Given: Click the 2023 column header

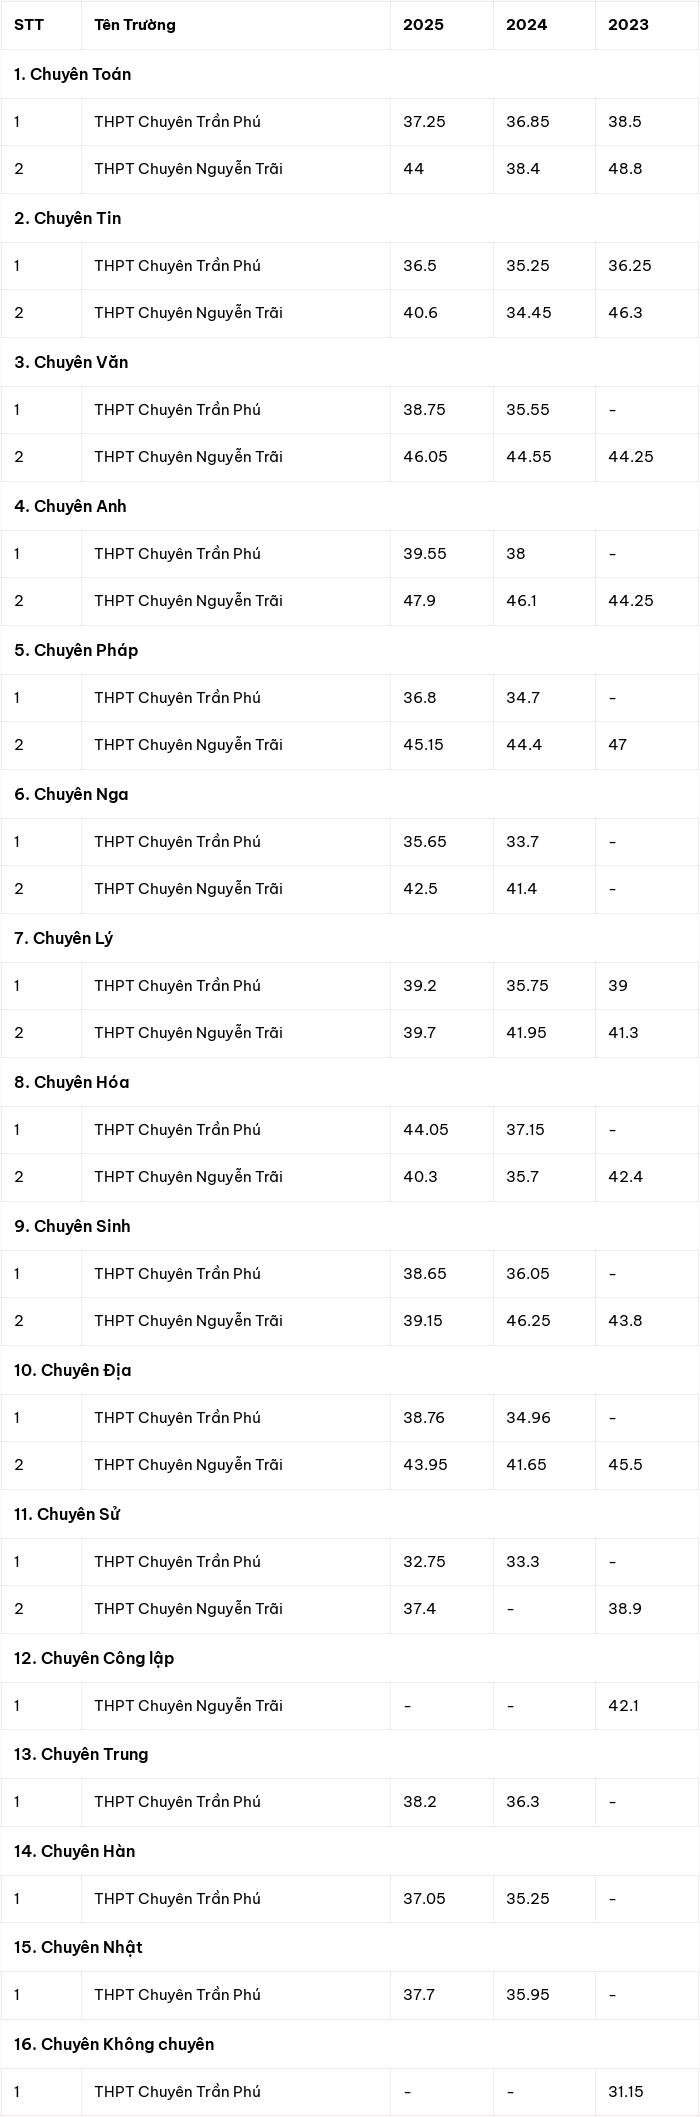Looking at the screenshot, I should pyautogui.click(x=628, y=25).
